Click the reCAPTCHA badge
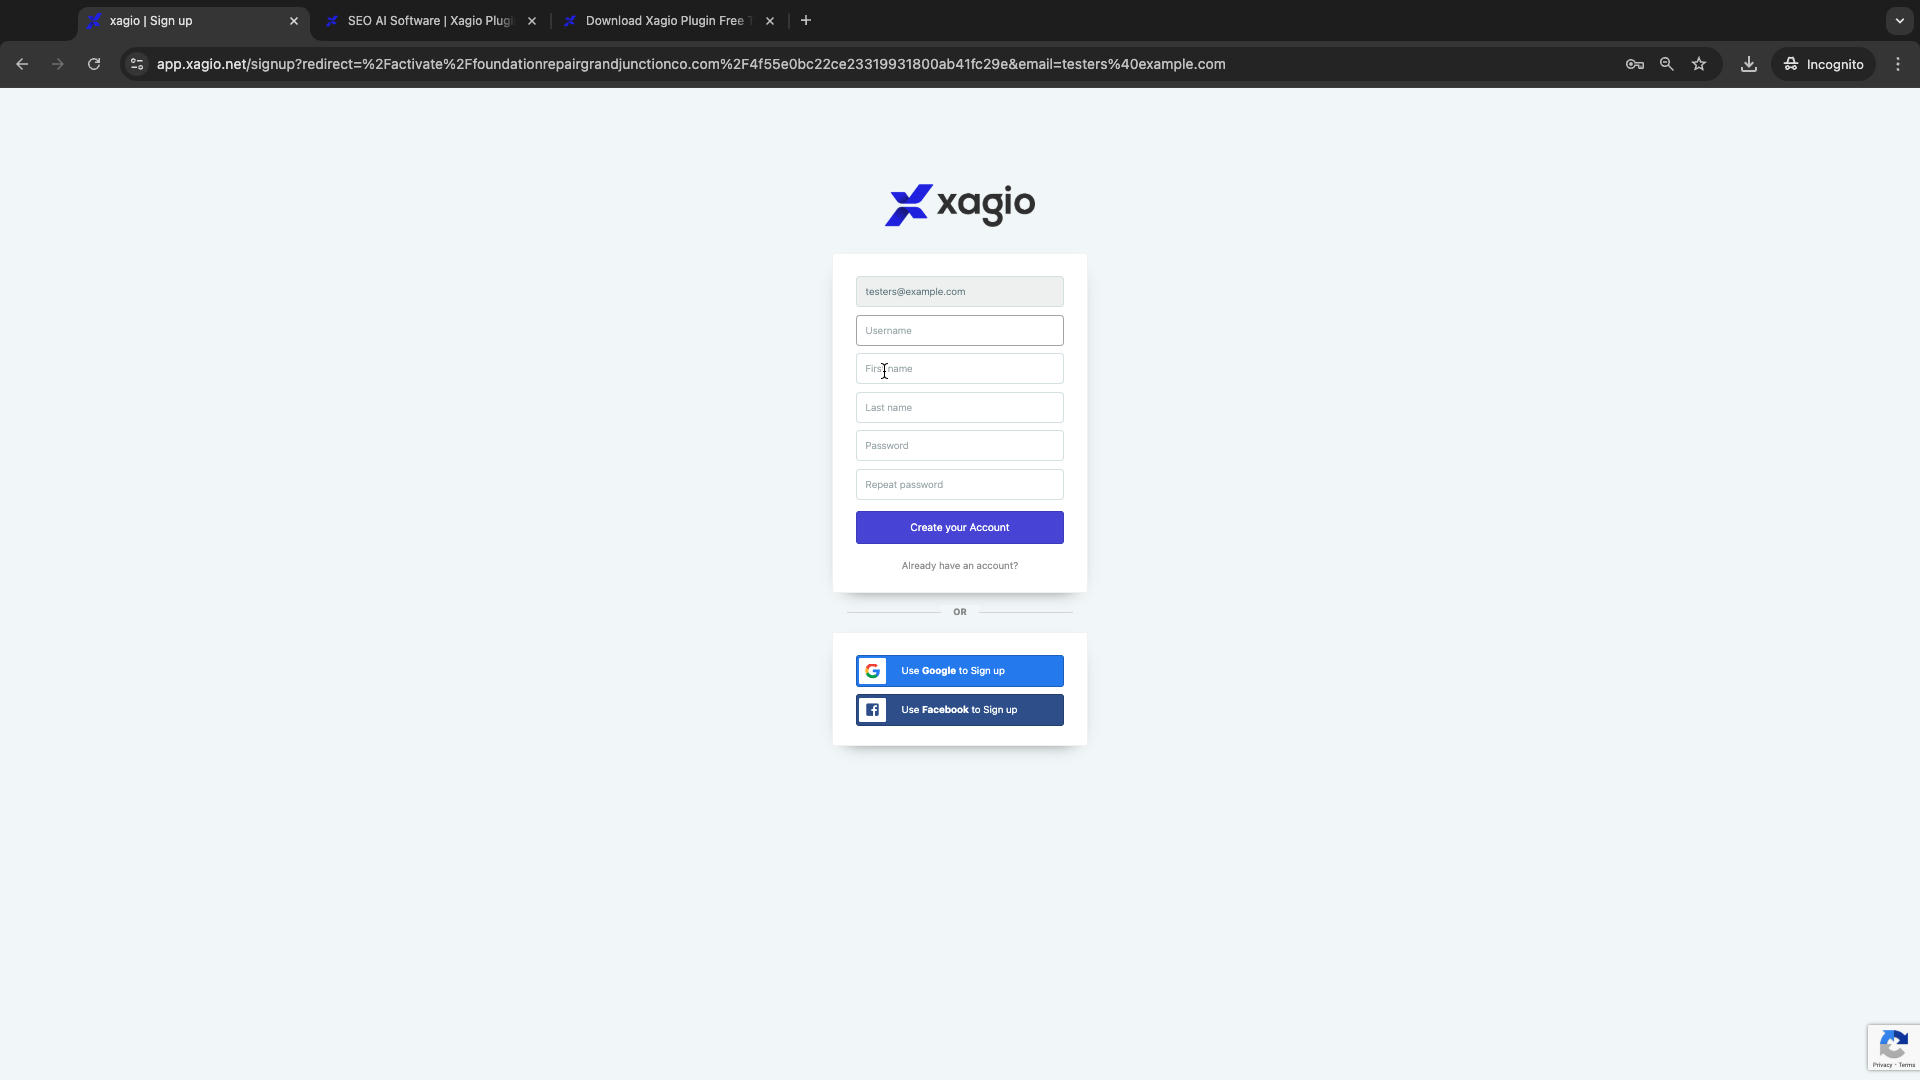 (x=1893, y=1048)
